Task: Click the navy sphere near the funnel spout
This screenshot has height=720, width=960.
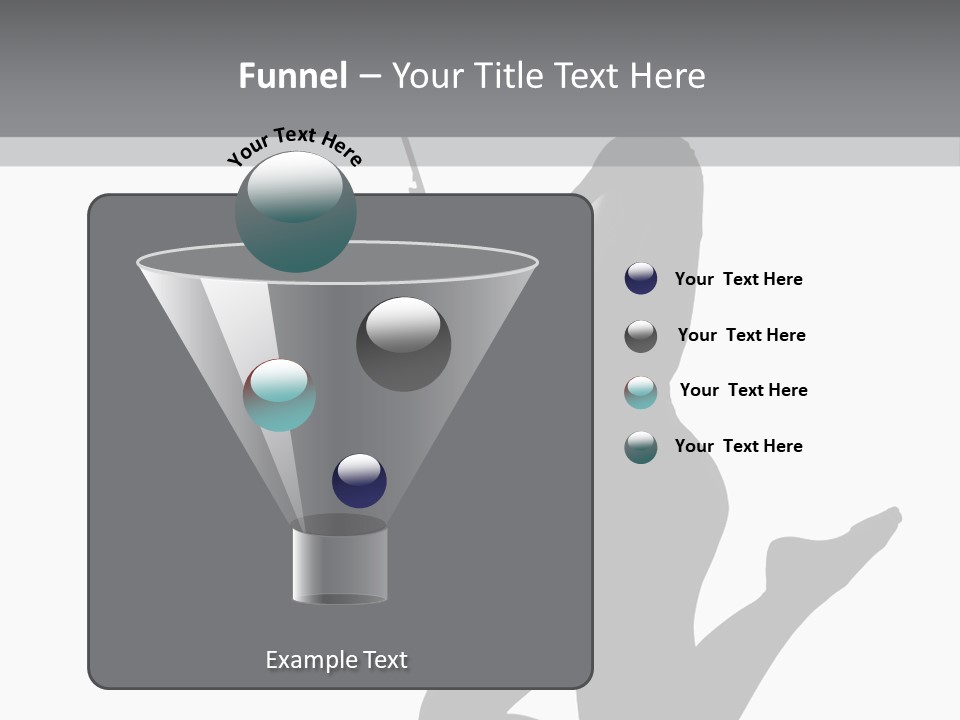Action: pos(359,481)
